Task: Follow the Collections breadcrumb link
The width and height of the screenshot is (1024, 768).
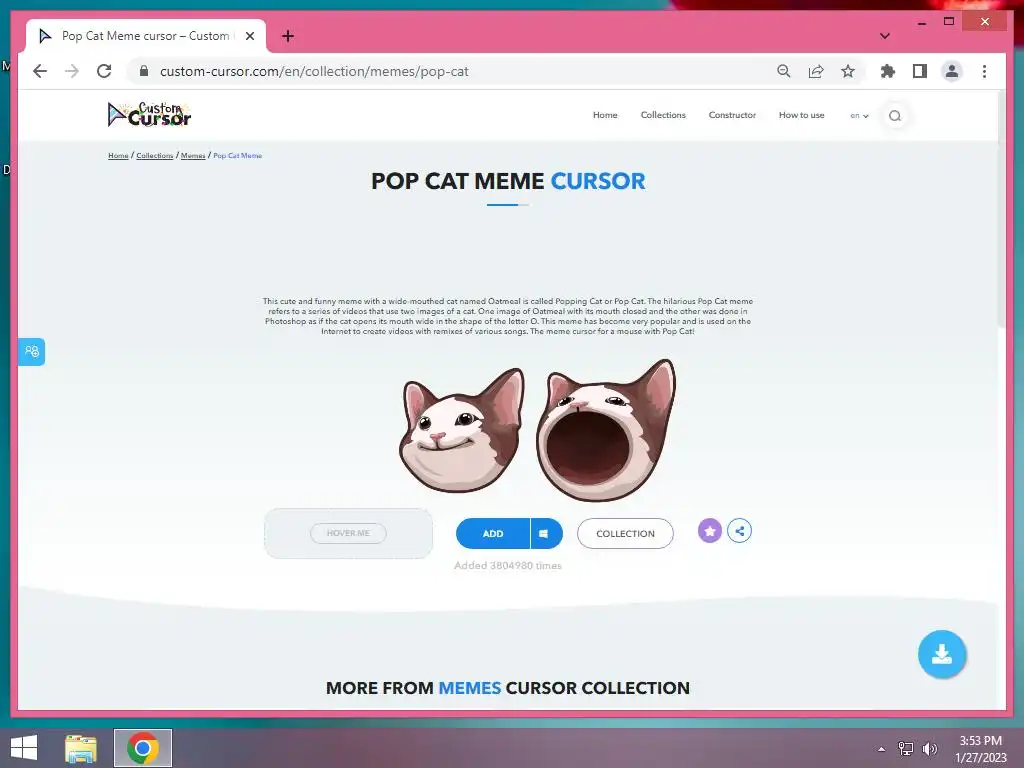Action: pyautogui.click(x=155, y=155)
